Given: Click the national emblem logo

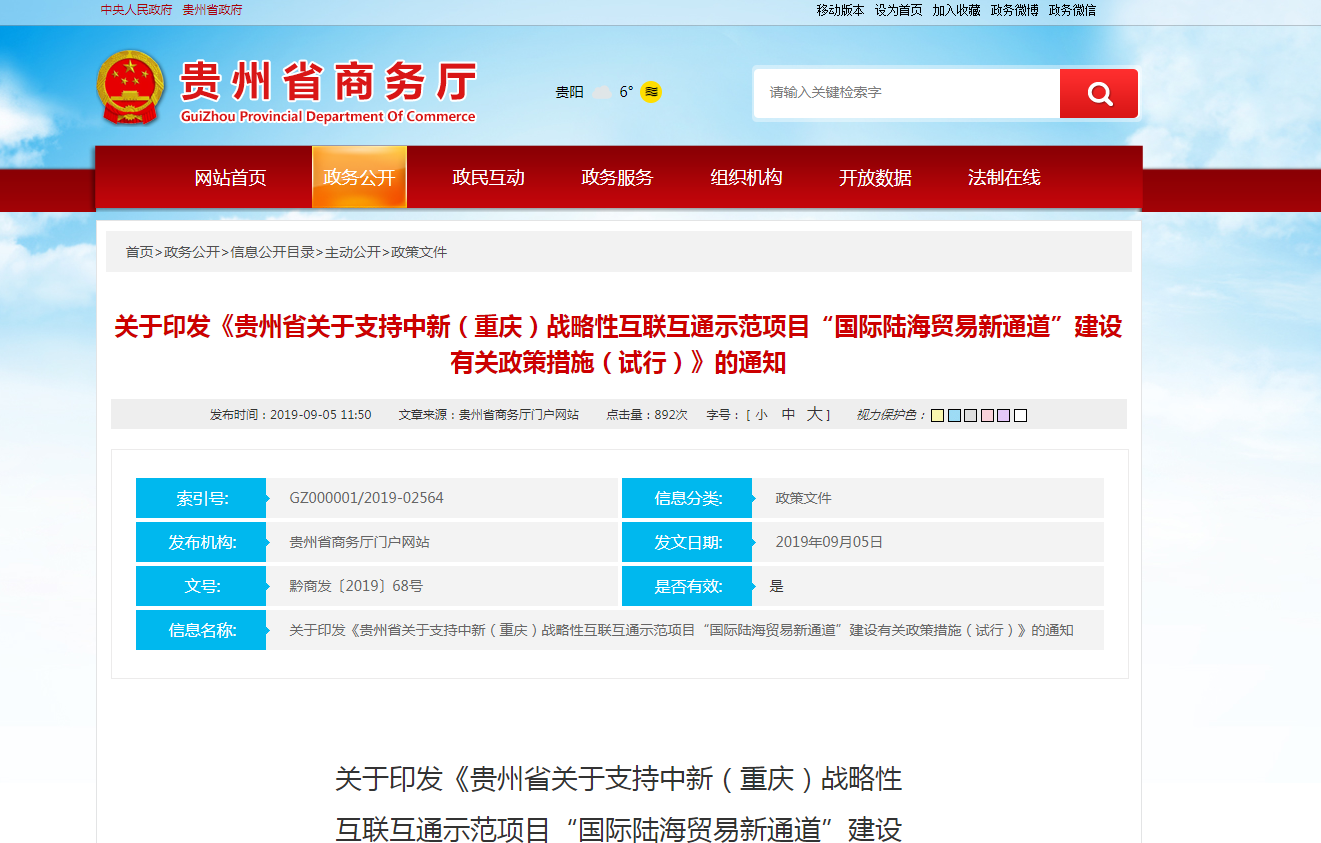Looking at the screenshot, I should point(130,88).
